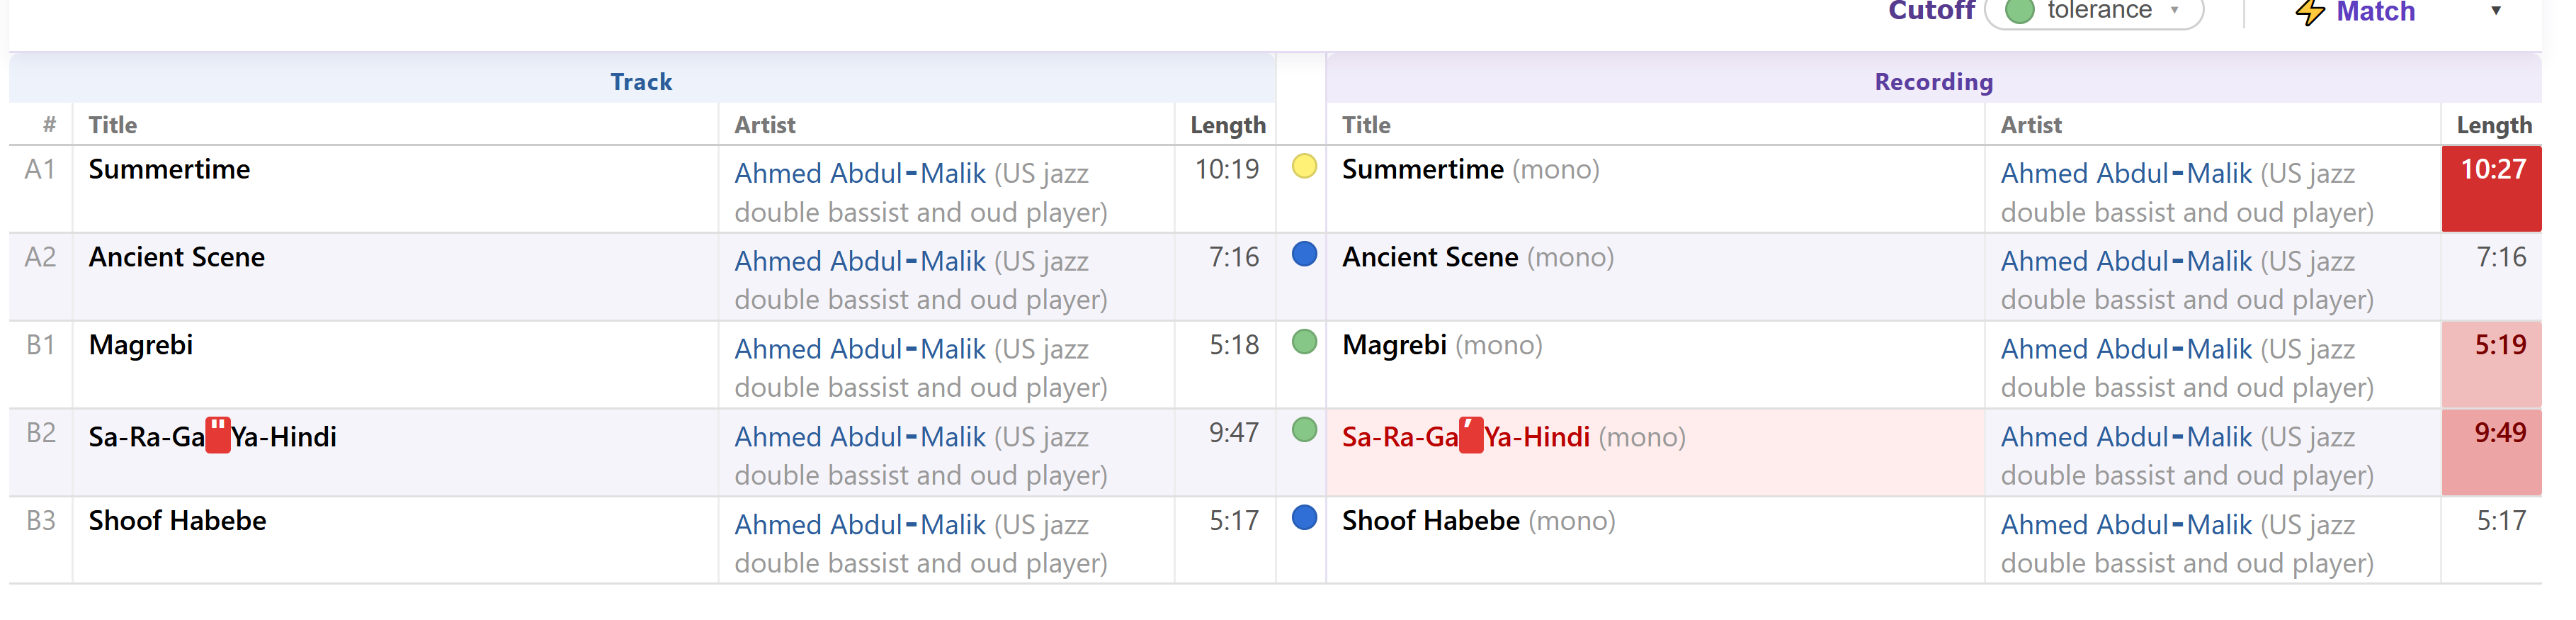Image resolution: width=2576 pixels, height=620 pixels.
Task: Click the Track section header
Action: pyautogui.click(x=642, y=82)
